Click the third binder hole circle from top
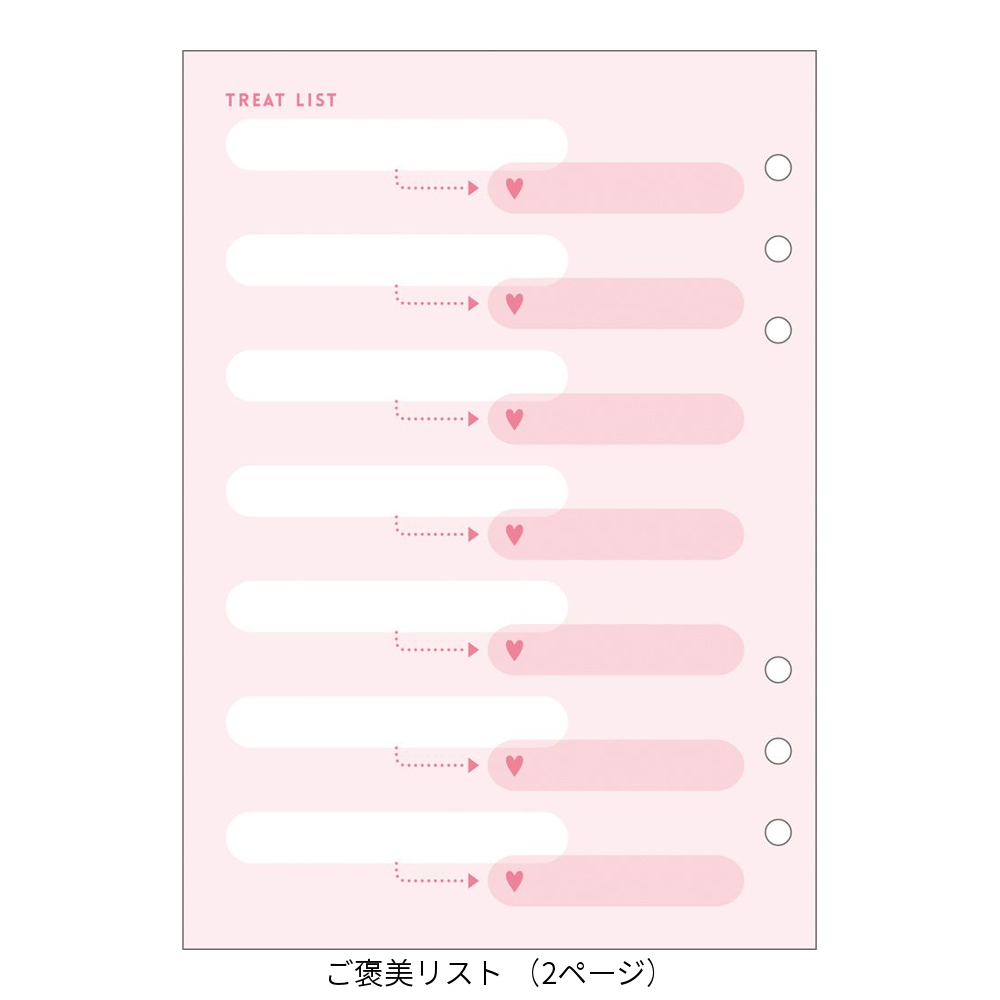This screenshot has width=1000, height=1000. [778, 330]
